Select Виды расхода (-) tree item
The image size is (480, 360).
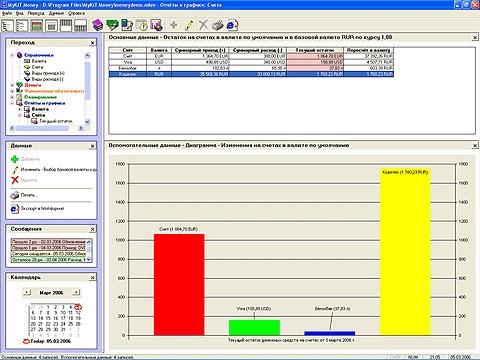click(47, 79)
